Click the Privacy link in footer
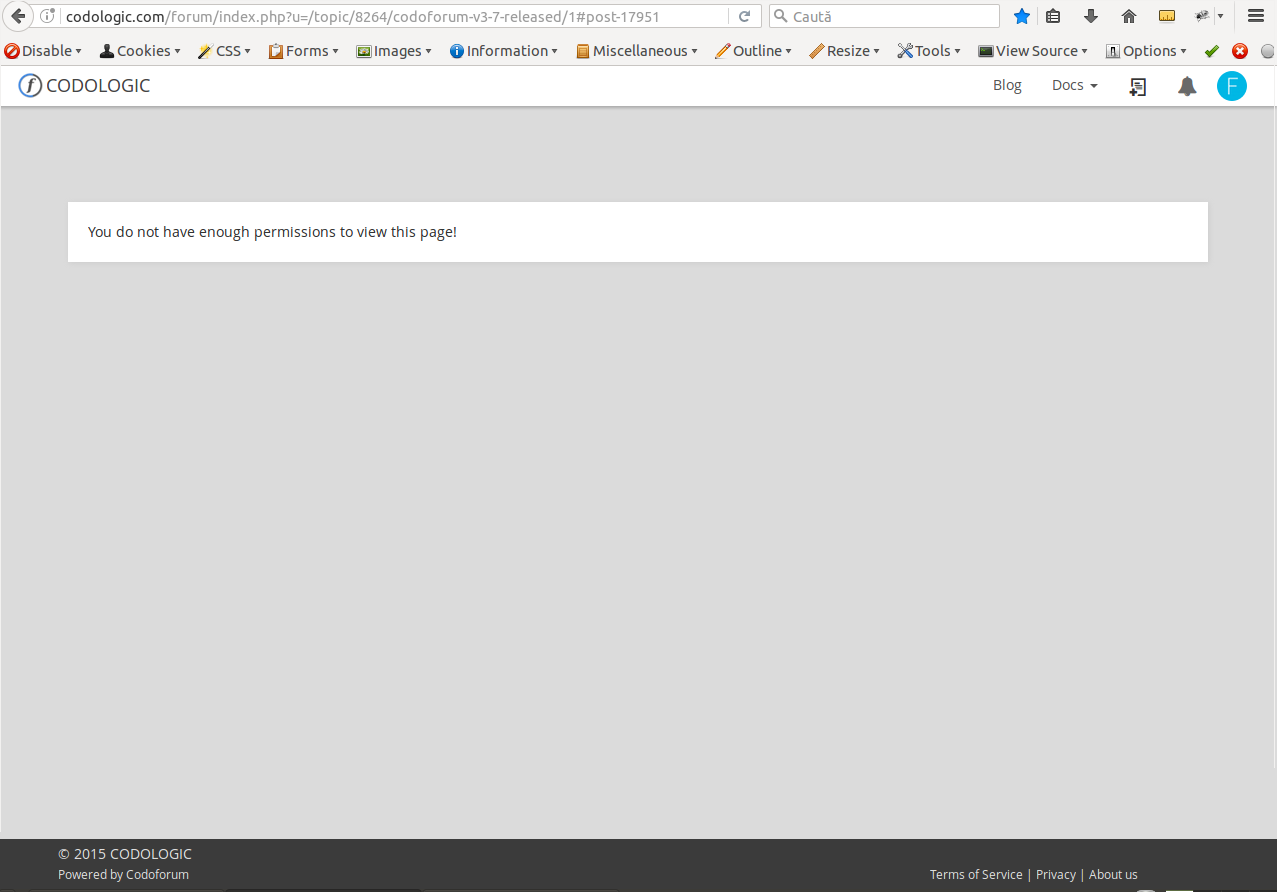Image resolution: width=1277 pixels, height=892 pixels. click(x=1055, y=875)
